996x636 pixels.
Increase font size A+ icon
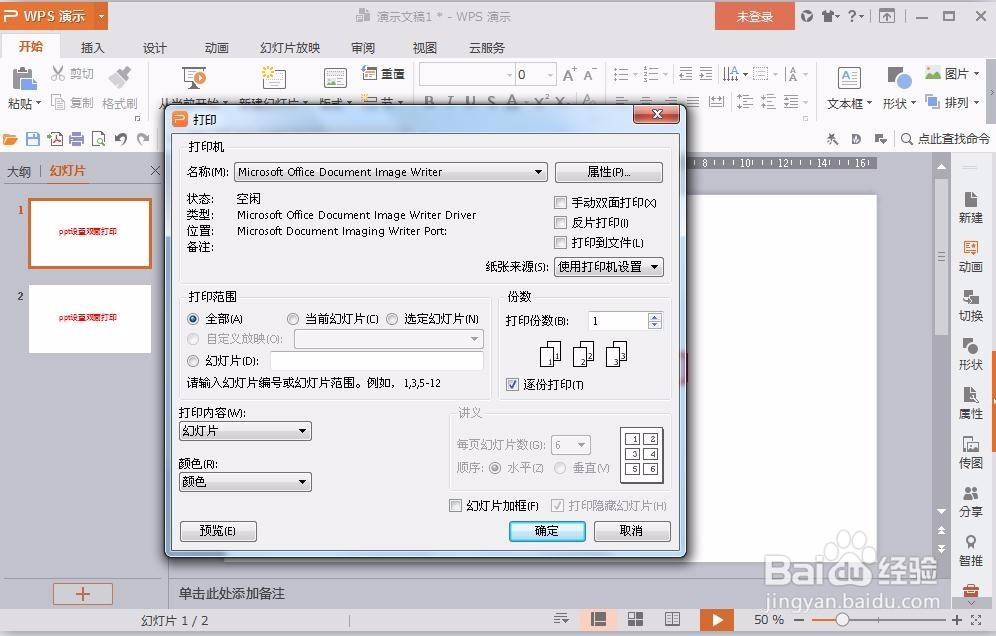click(570, 74)
